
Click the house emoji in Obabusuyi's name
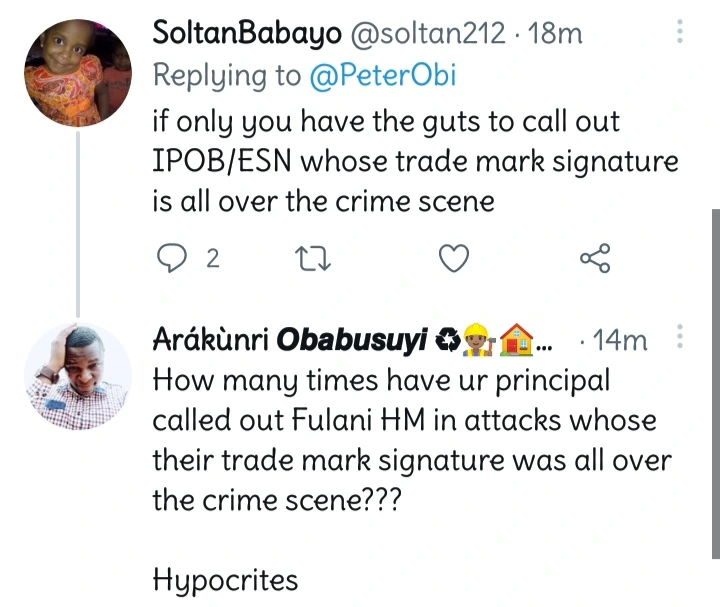click(x=516, y=341)
